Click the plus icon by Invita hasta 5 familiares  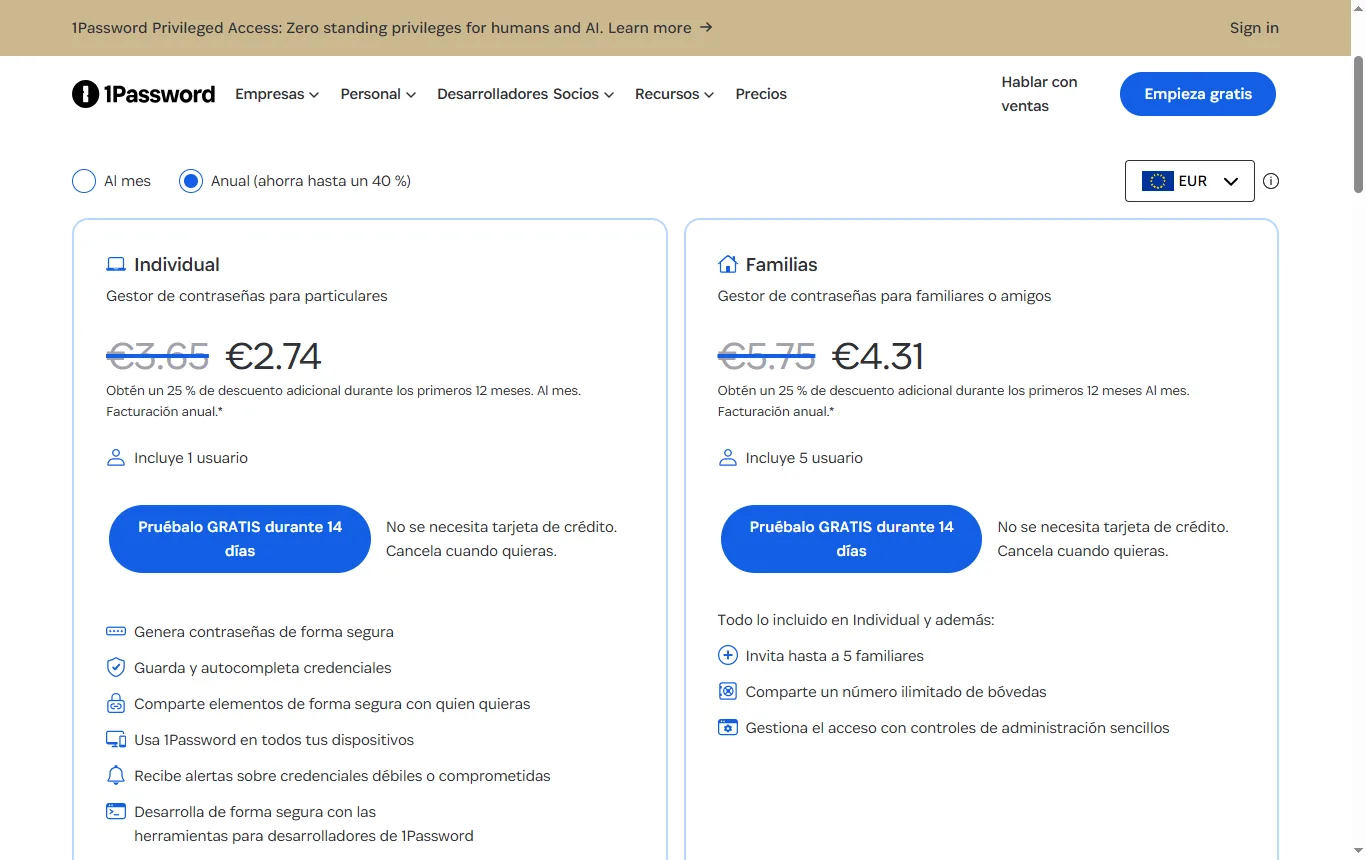[x=727, y=656]
